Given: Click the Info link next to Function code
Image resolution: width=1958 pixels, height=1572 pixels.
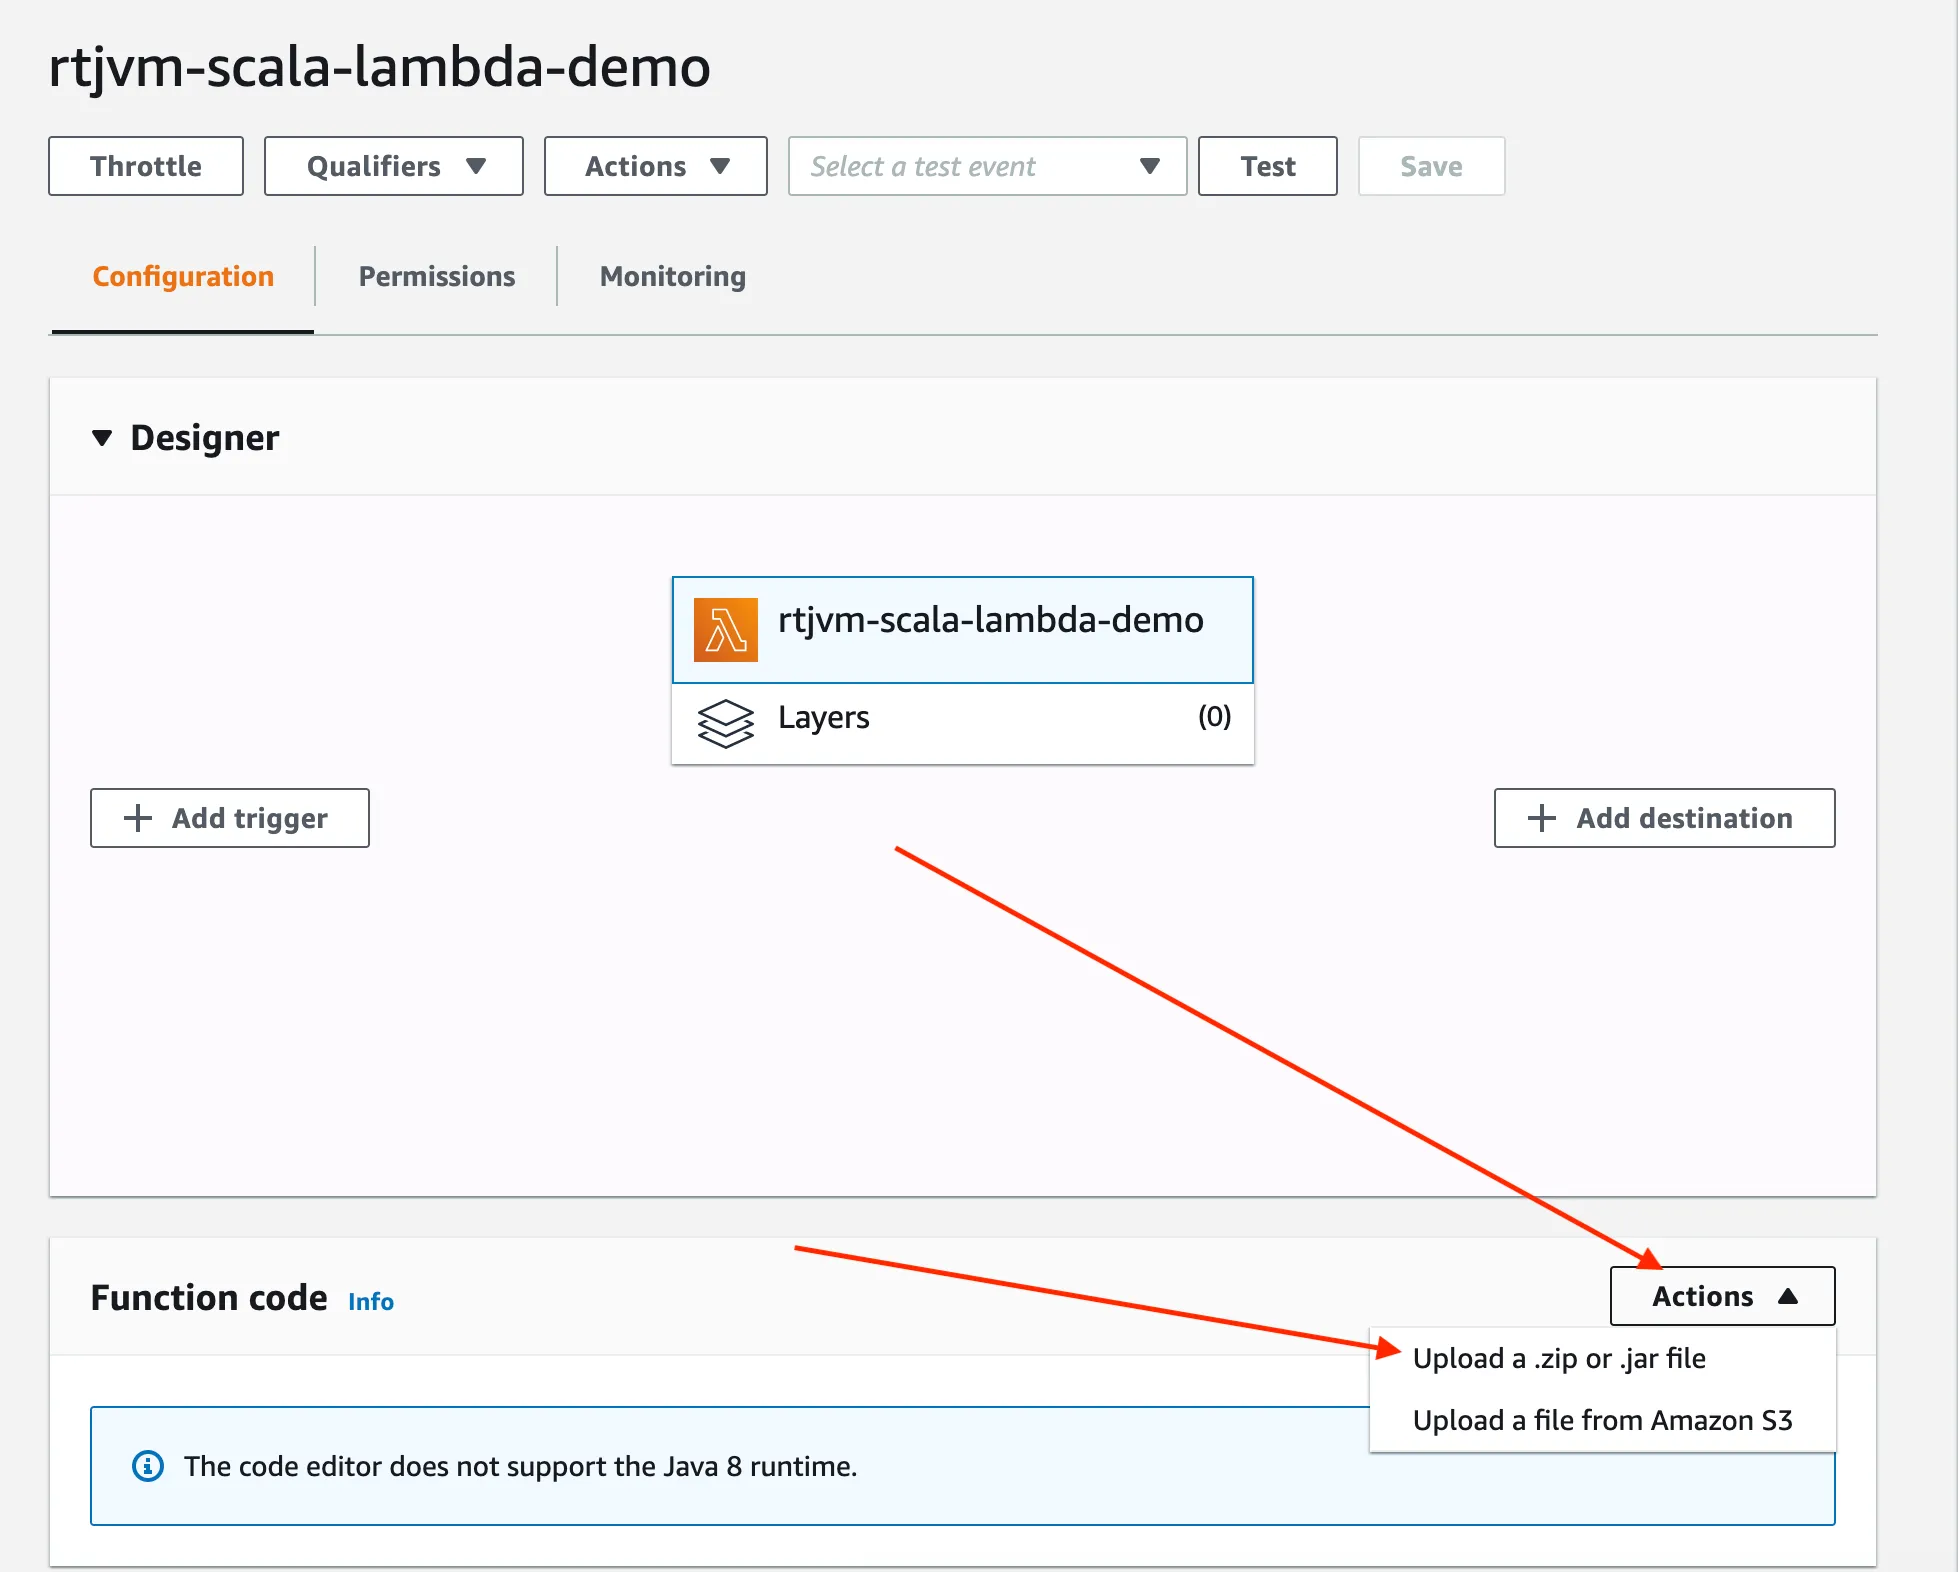Looking at the screenshot, I should pyautogui.click(x=369, y=1301).
